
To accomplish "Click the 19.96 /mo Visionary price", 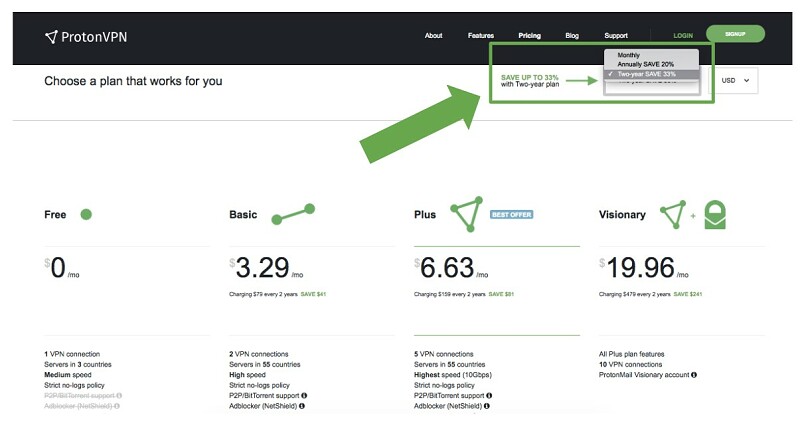I will (644, 268).
